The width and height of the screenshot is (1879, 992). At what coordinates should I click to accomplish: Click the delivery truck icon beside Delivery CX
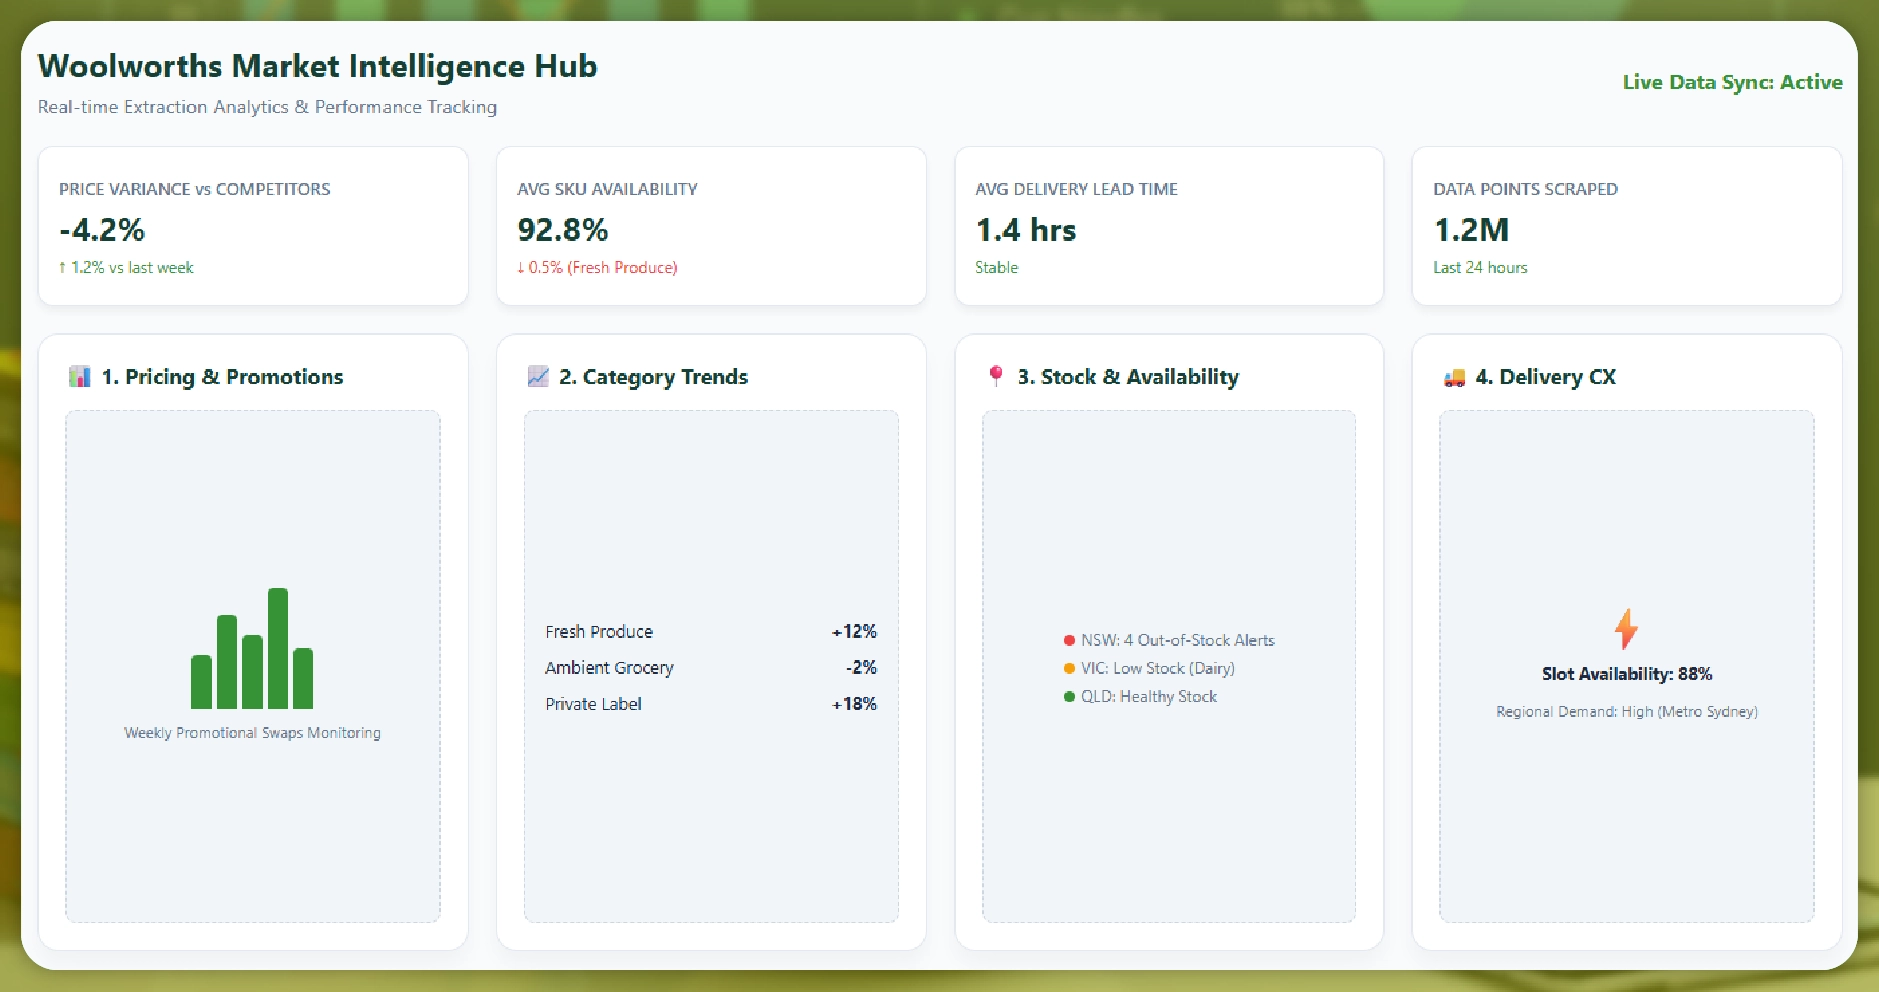(x=1454, y=377)
